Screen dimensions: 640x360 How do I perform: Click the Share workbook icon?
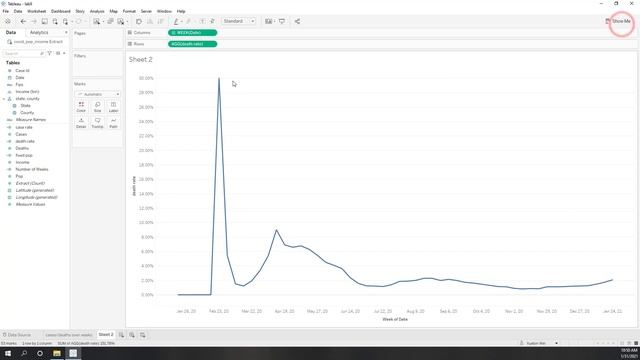(297, 21)
